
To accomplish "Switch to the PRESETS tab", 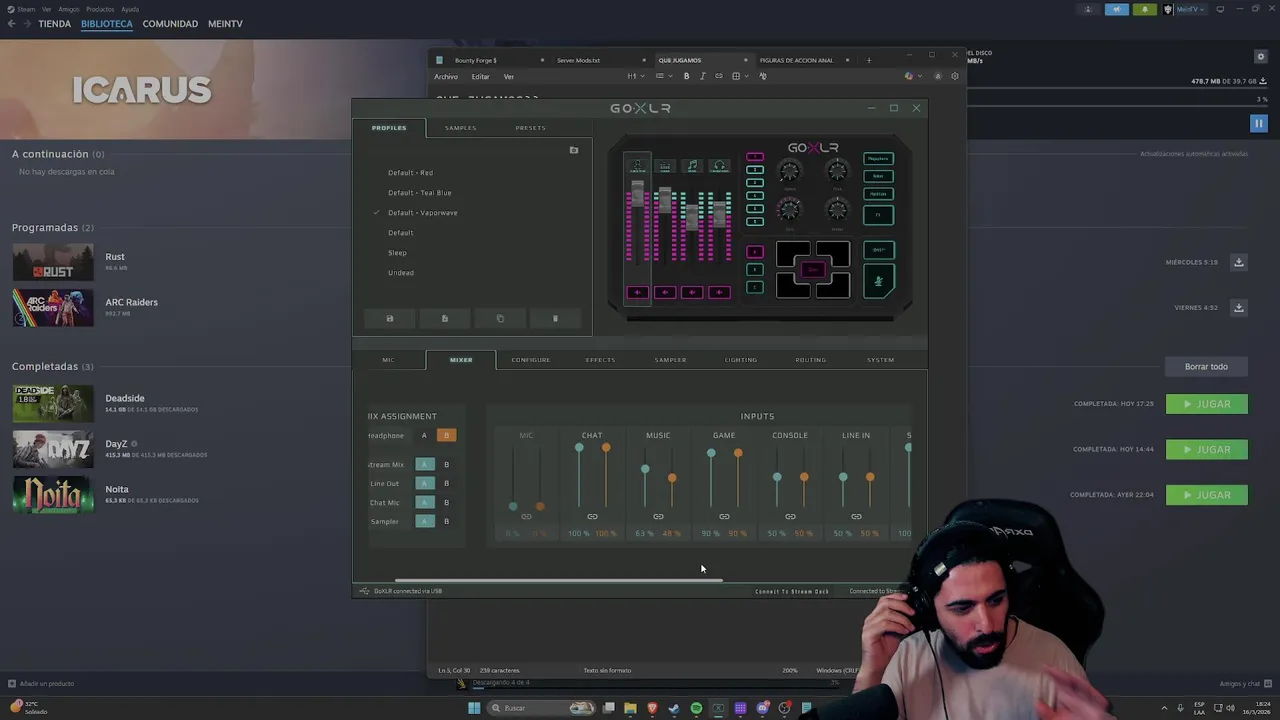I will pos(530,128).
